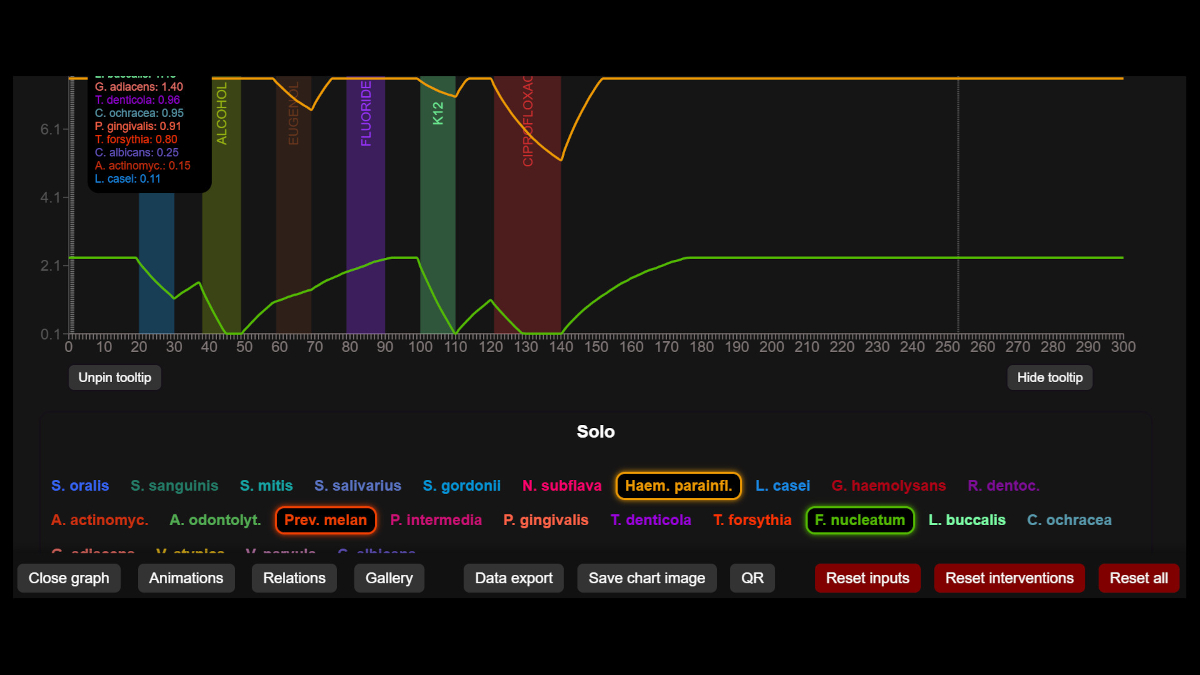The height and width of the screenshot is (675, 1200).
Task: Select the red Ciprofloxacin intervention band
Action: coord(527,240)
